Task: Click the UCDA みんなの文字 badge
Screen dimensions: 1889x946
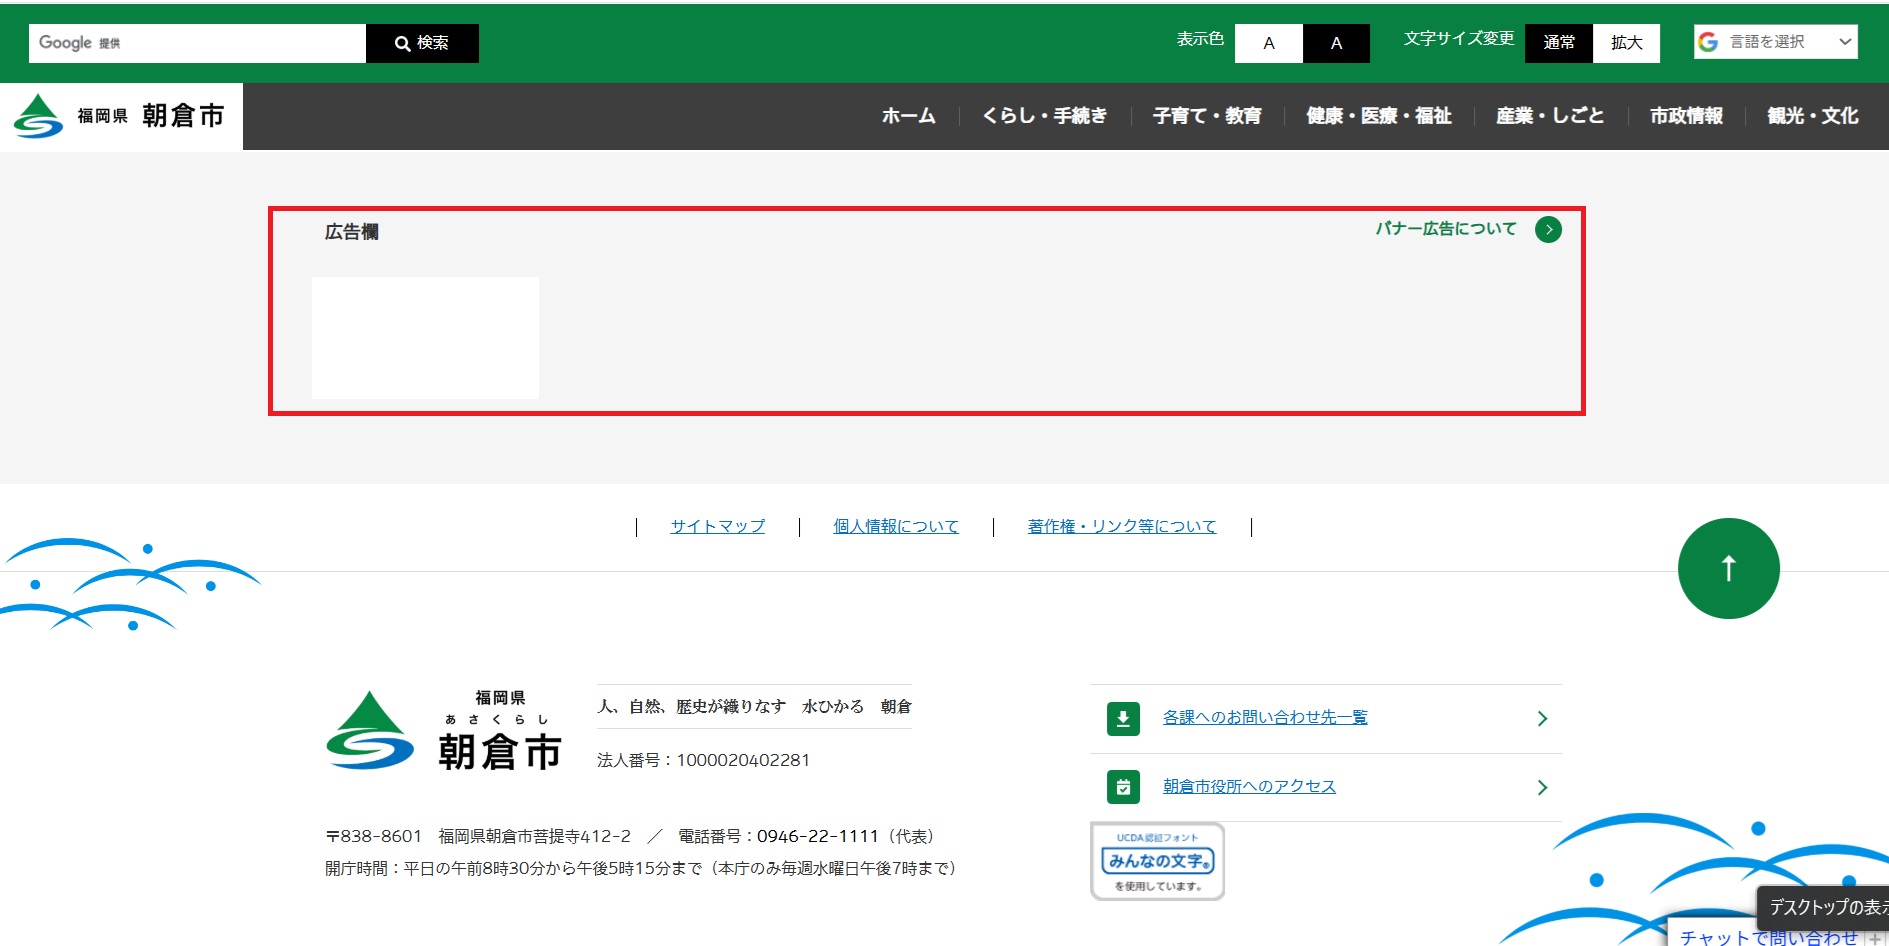Action: point(1157,861)
